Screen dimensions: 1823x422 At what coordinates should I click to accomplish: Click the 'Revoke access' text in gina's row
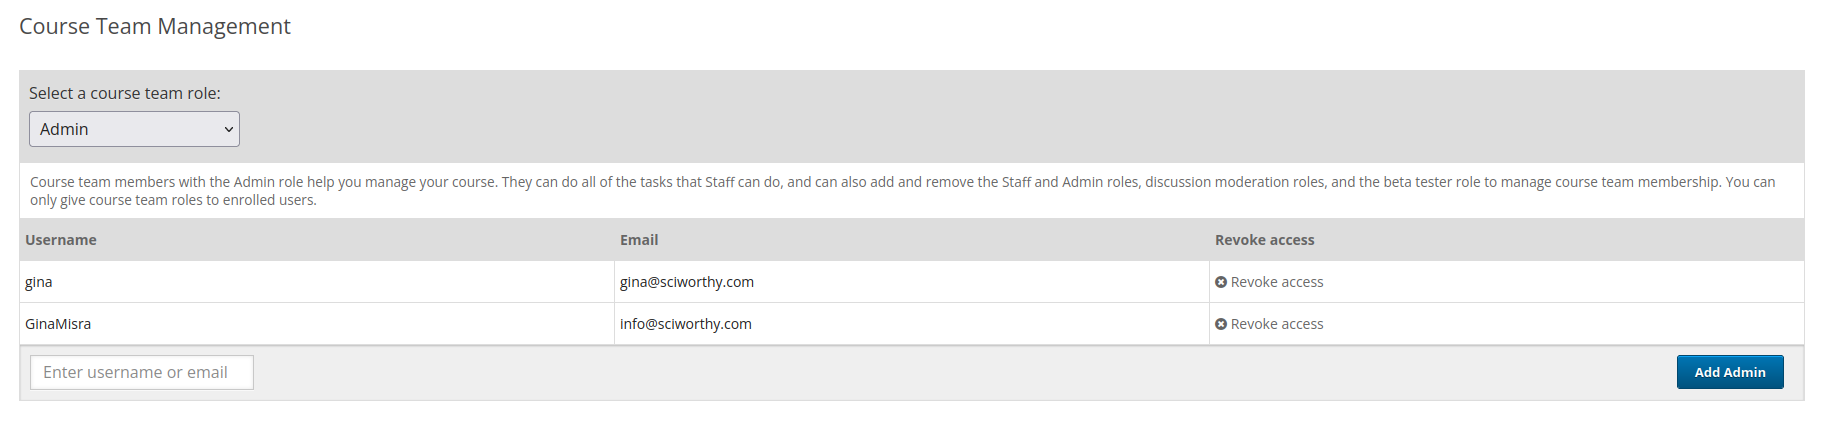[x=1277, y=282]
